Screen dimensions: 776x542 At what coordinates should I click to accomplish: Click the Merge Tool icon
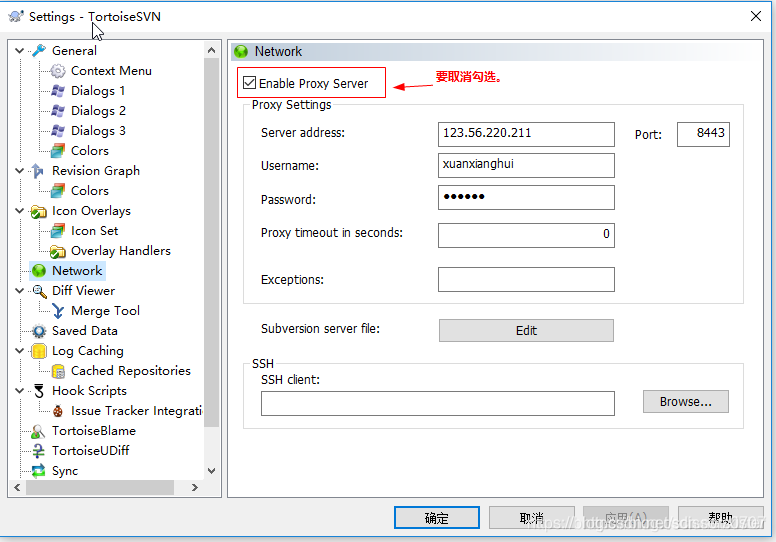coord(58,311)
